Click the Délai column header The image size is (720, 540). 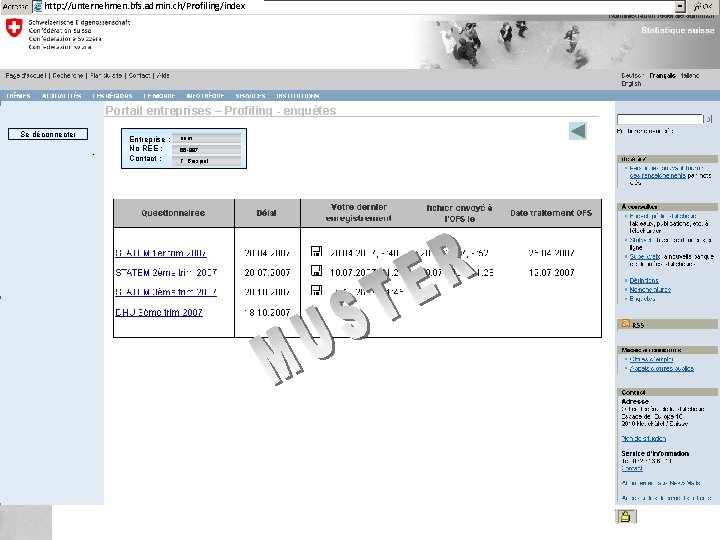click(266, 213)
